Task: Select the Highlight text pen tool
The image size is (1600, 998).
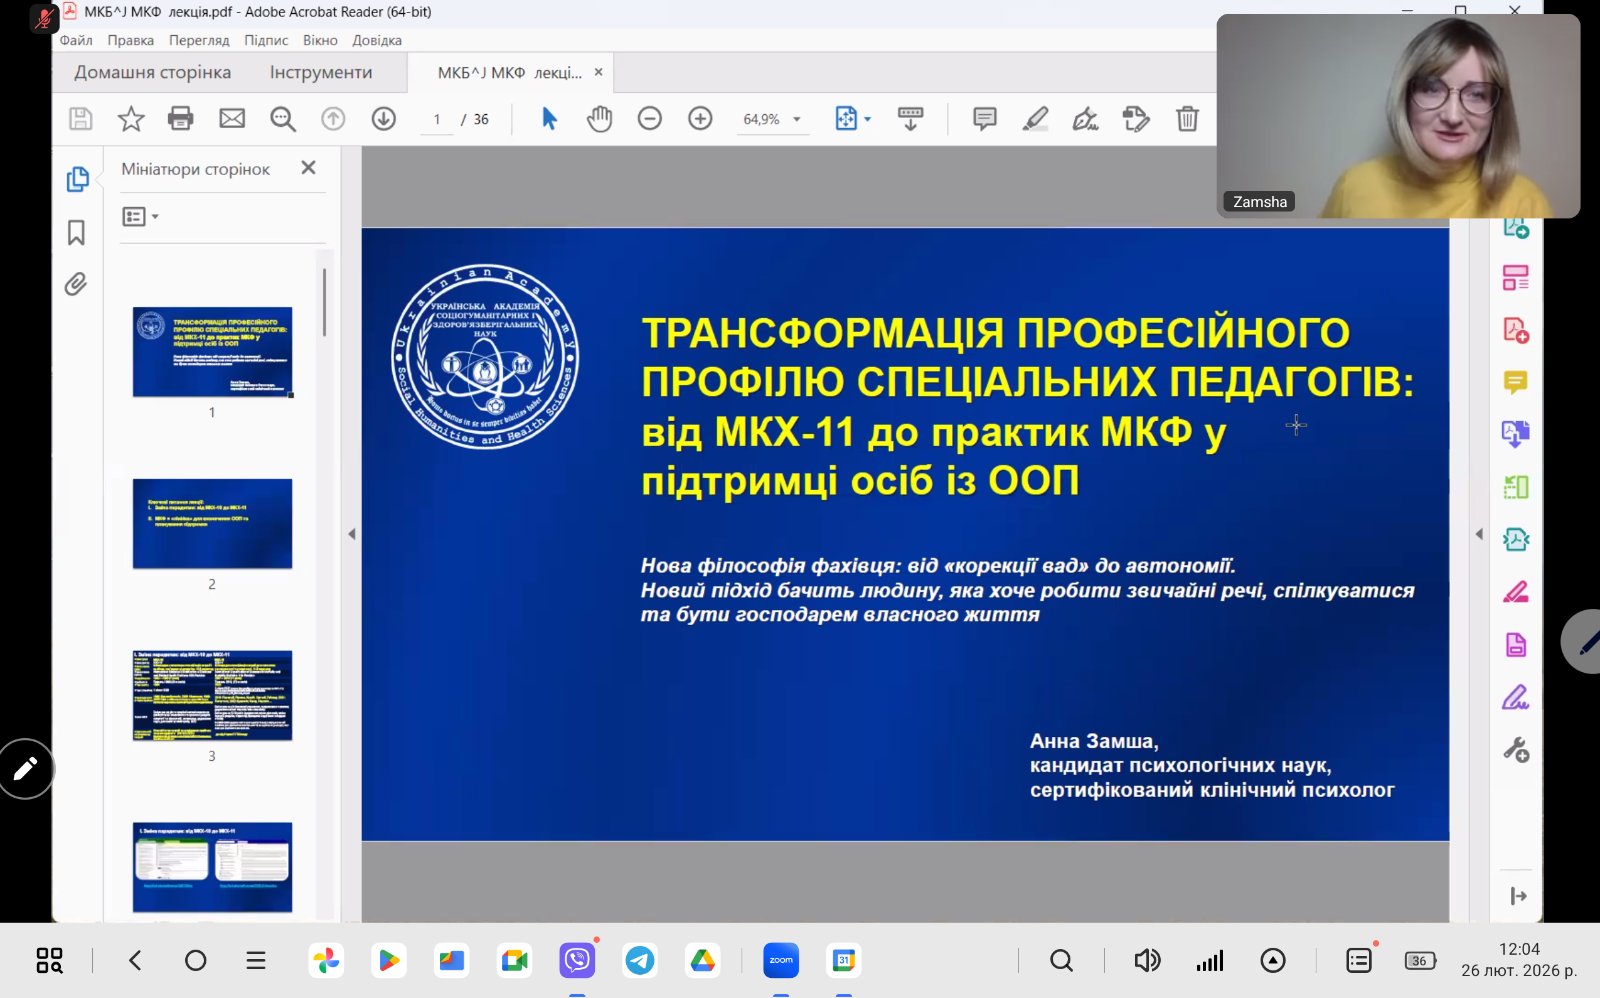Action: (x=1035, y=119)
